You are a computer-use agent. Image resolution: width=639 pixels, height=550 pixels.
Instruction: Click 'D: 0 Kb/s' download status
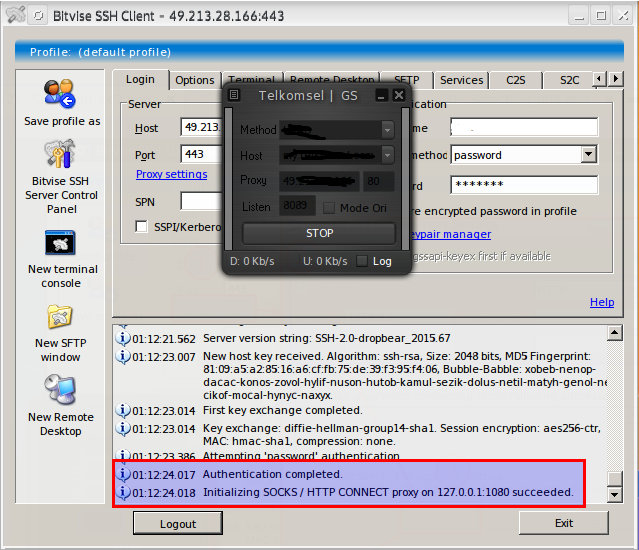[252, 261]
